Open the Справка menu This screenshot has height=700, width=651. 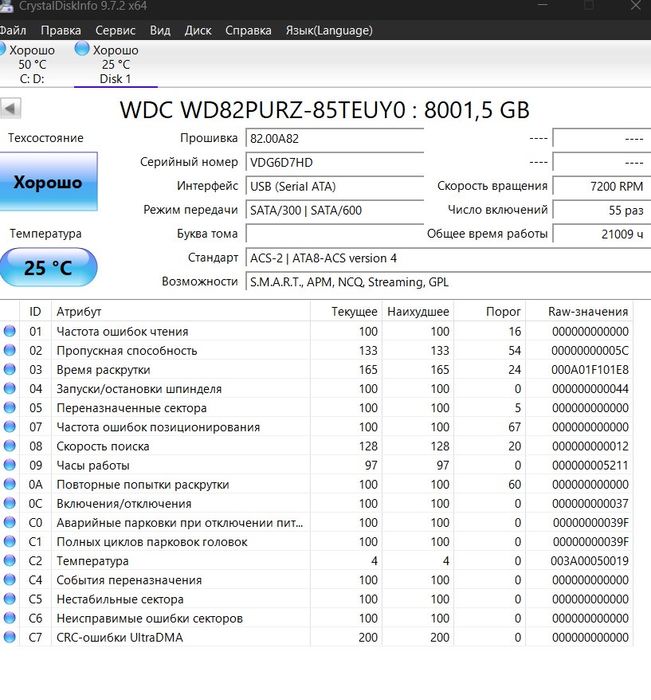click(x=248, y=30)
